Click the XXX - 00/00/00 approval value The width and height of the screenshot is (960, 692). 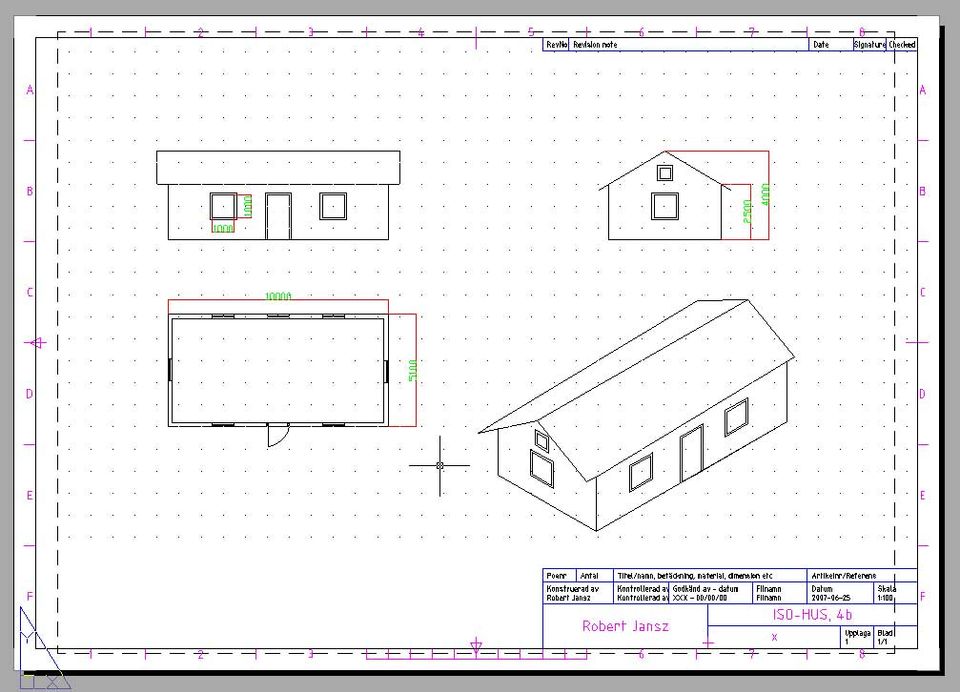coord(700,598)
